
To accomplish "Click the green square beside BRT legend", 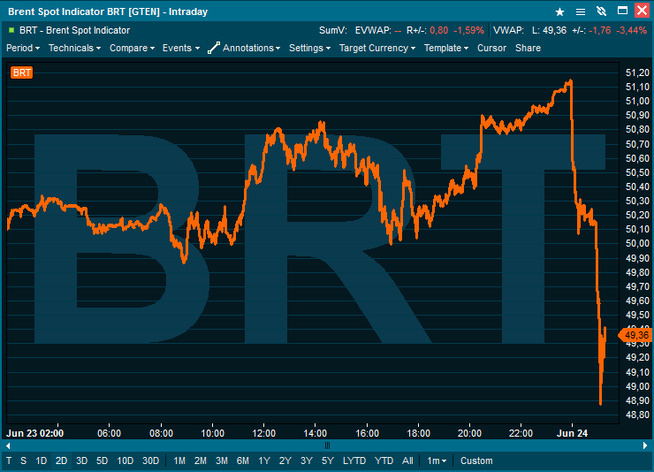I will click(x=11, y=30).
